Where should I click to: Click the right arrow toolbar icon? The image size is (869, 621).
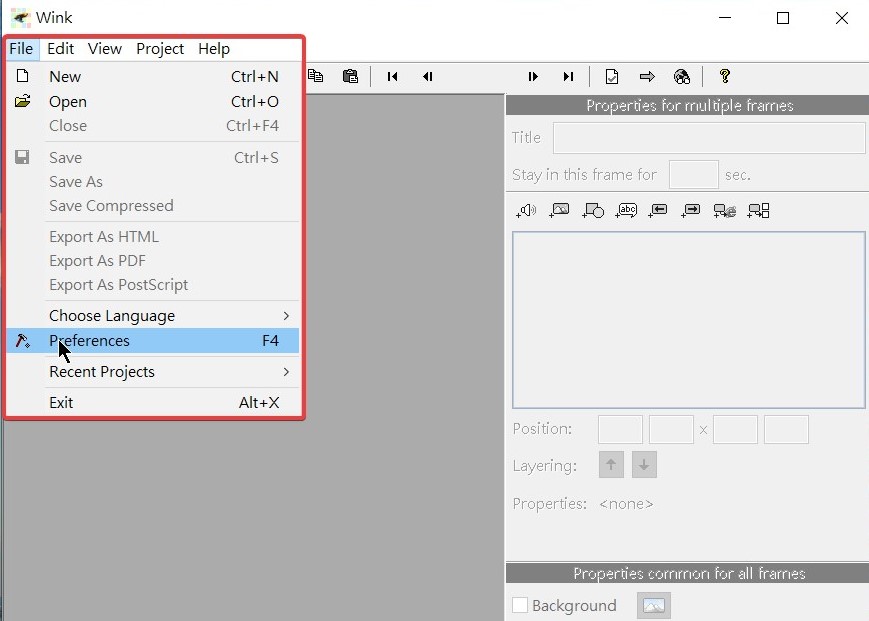click(647, 76)
